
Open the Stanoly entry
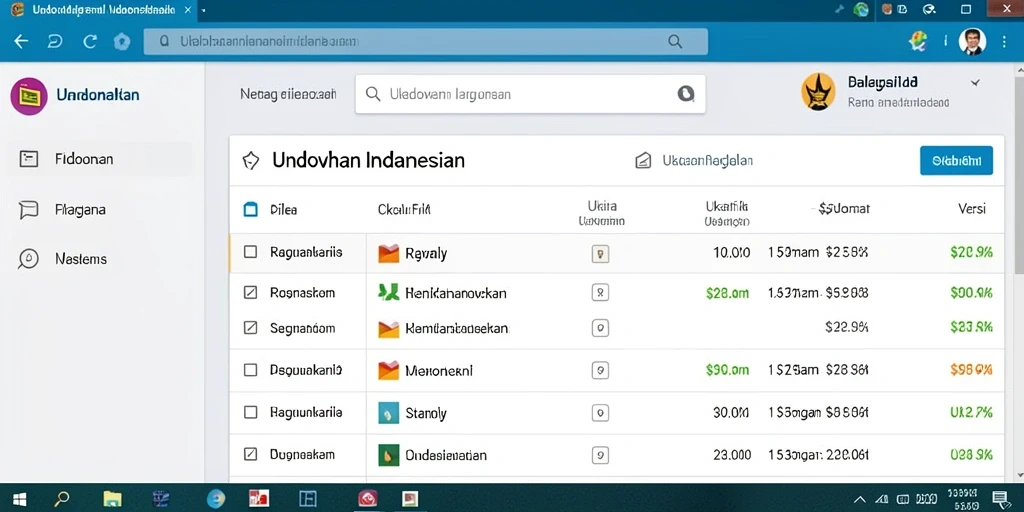click(426, 413)
